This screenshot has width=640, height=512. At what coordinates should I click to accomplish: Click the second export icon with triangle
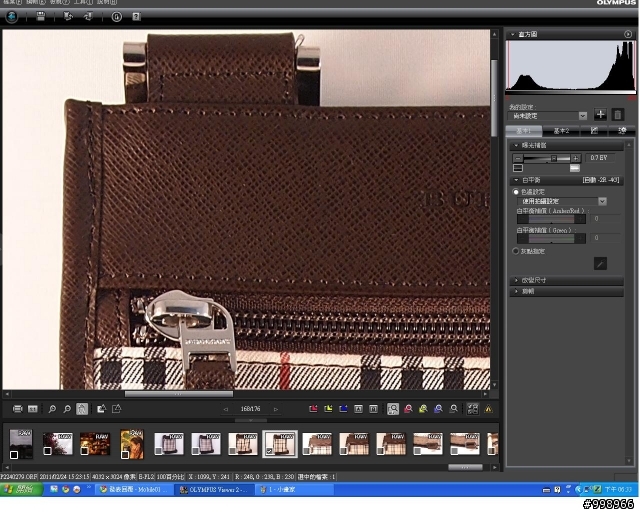[x=117, y=409]
